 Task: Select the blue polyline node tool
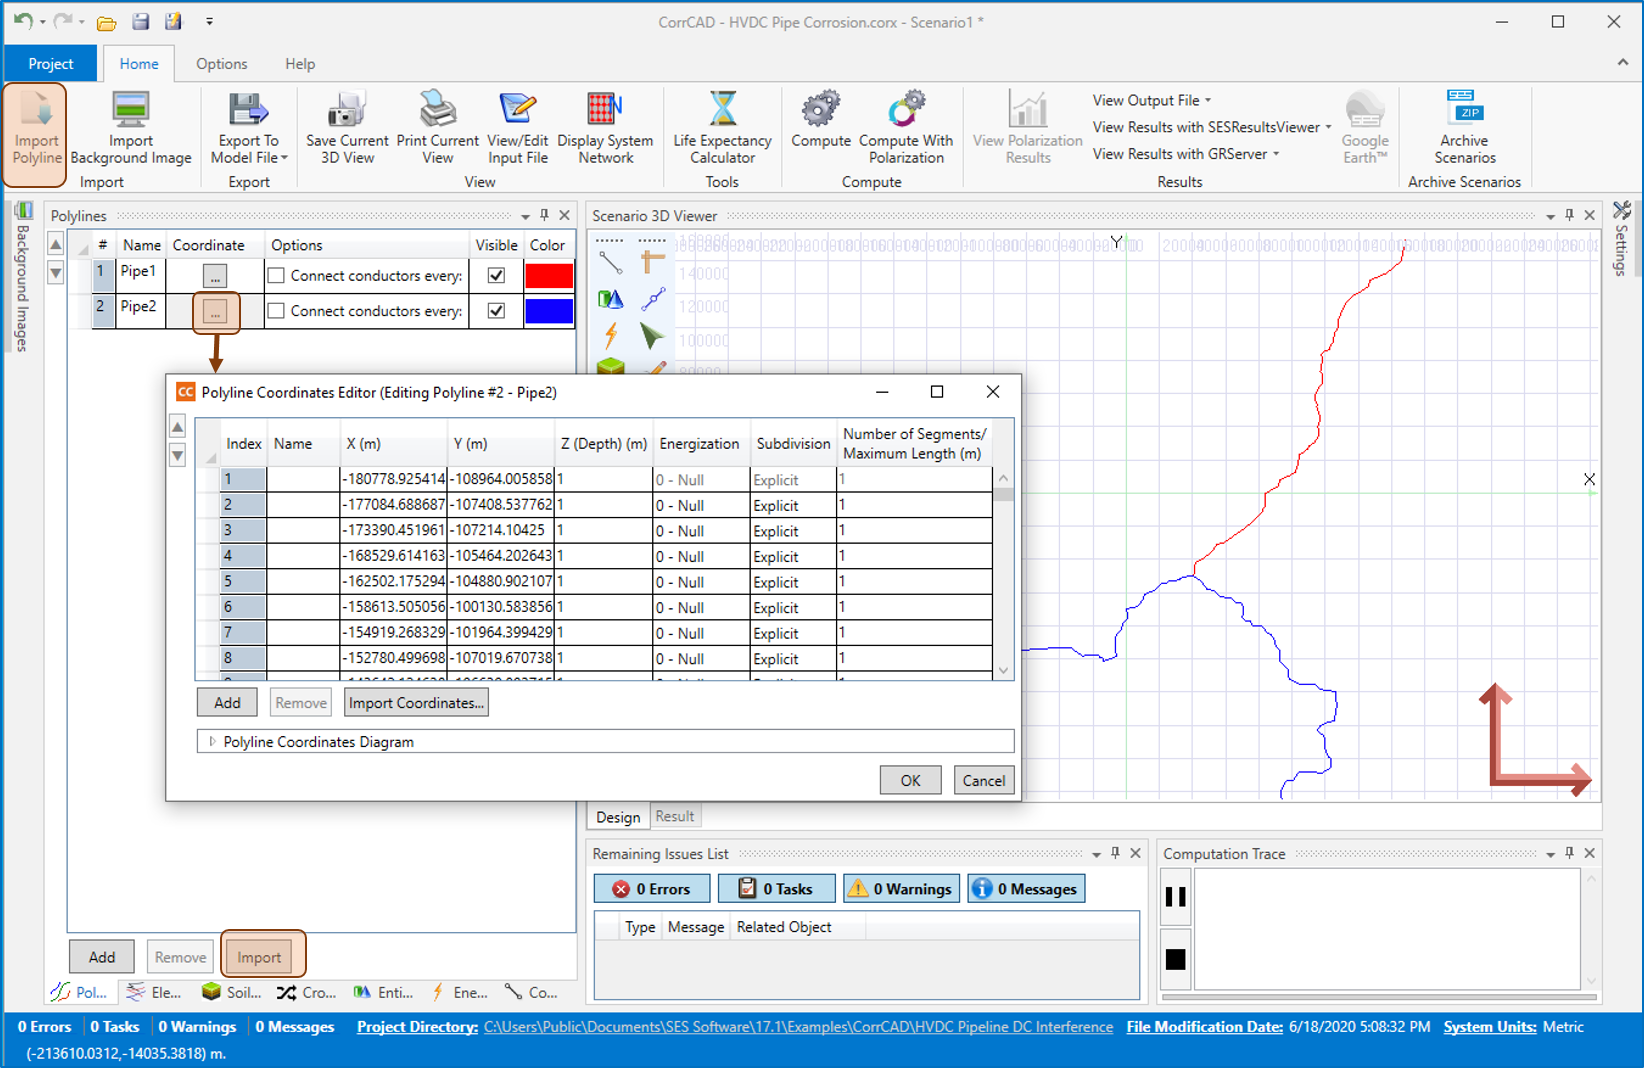click(x=652, y=299)
